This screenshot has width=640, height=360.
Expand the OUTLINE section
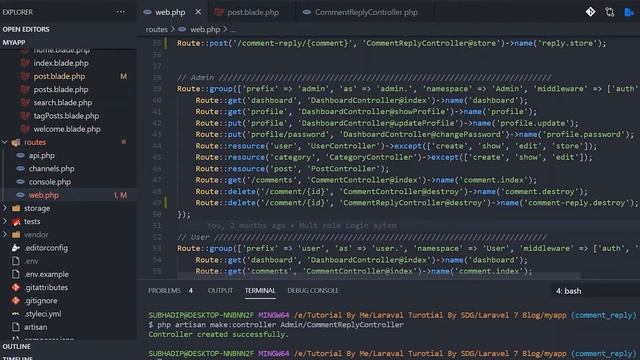coord(16,347)
